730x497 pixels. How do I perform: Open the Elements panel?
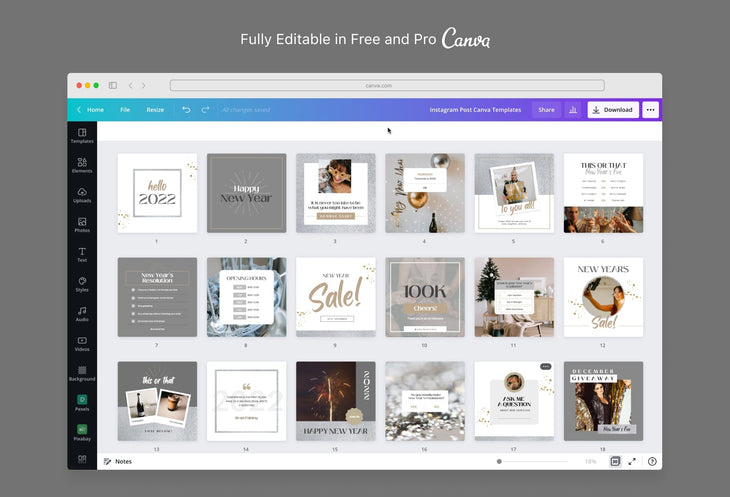[82, 164]
